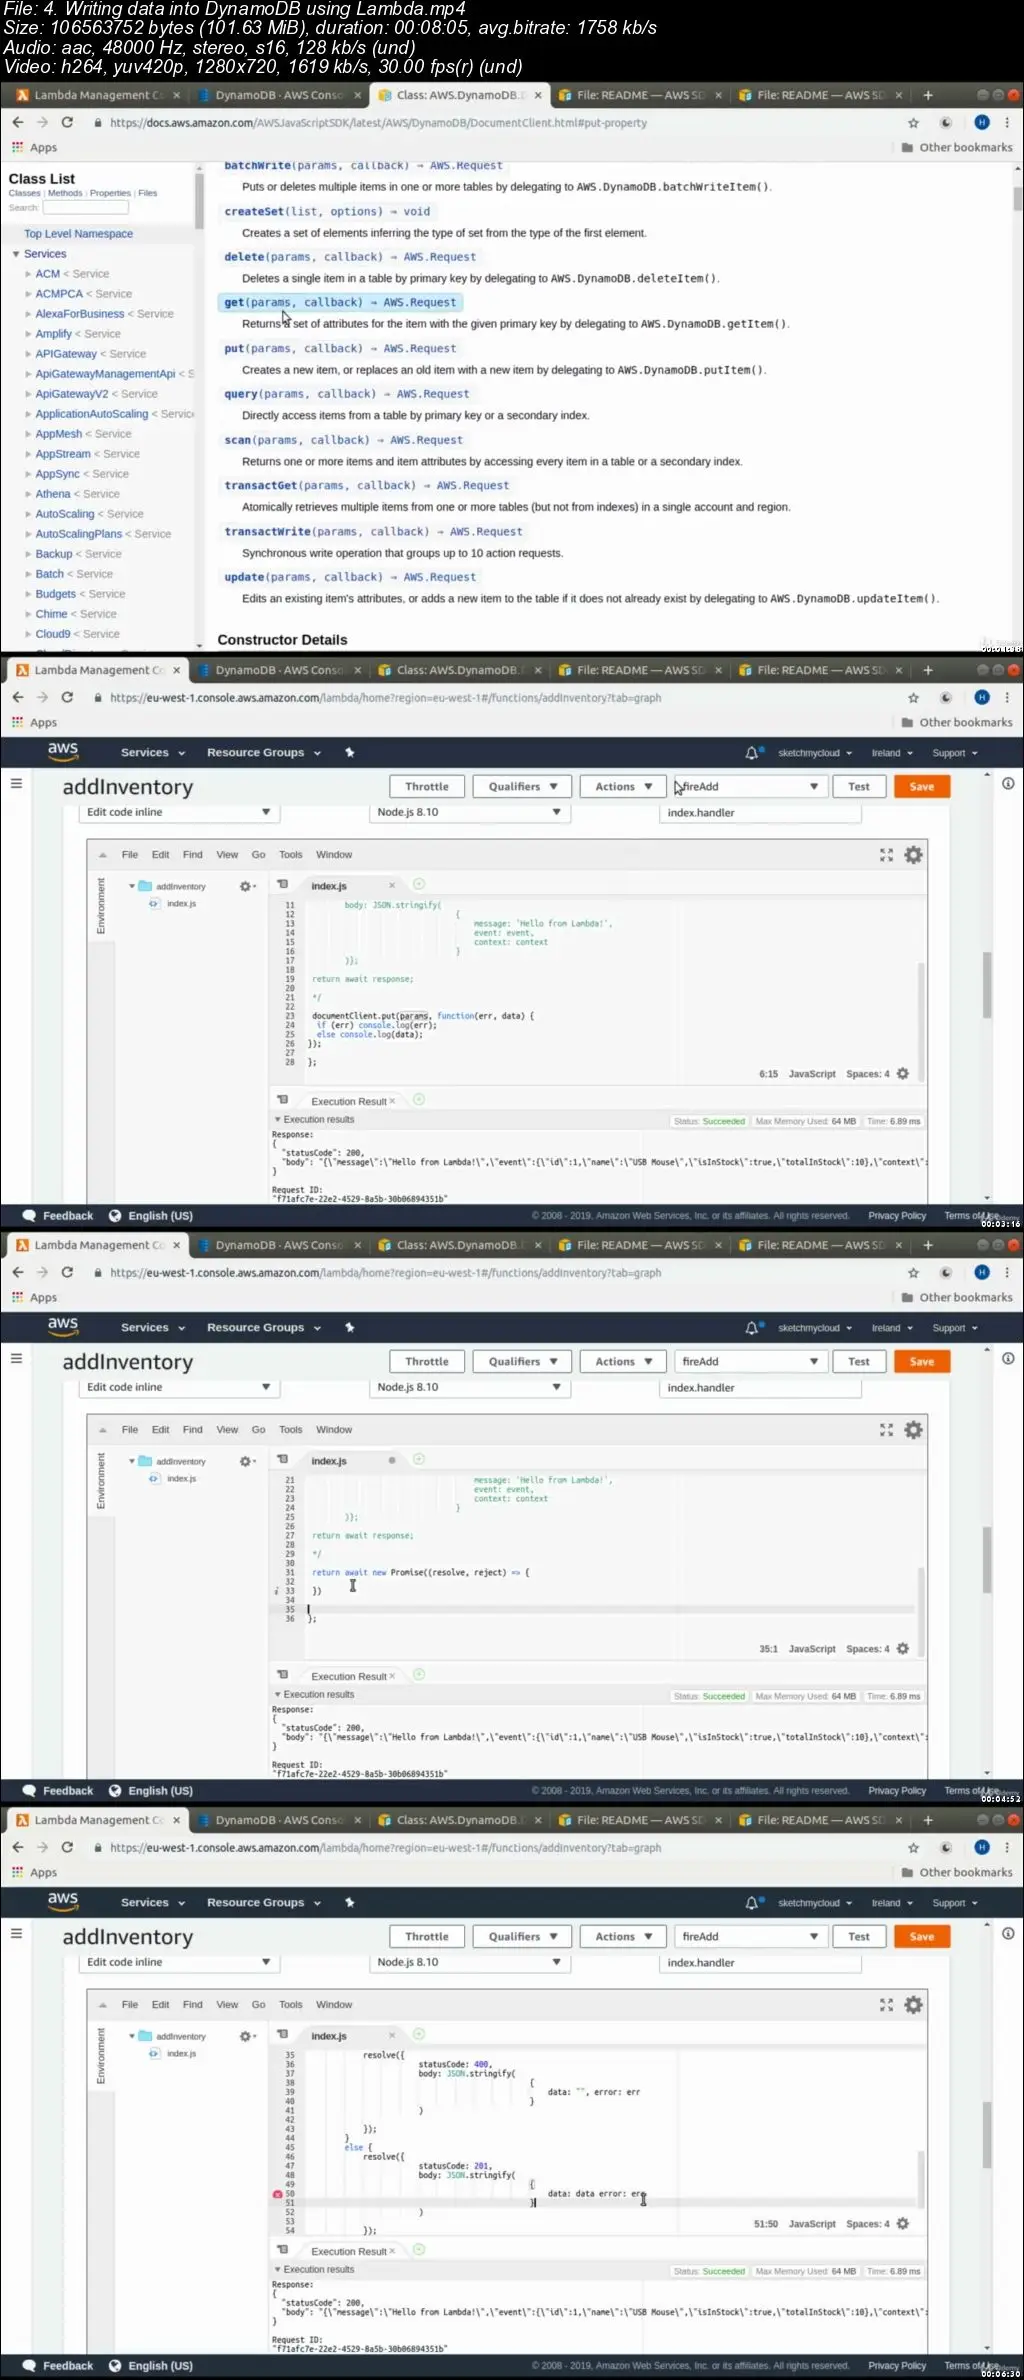This screenshot has width=1024, height=2380.
Task: Open the environment gear menu in the second frame
Action: (247, 887)
